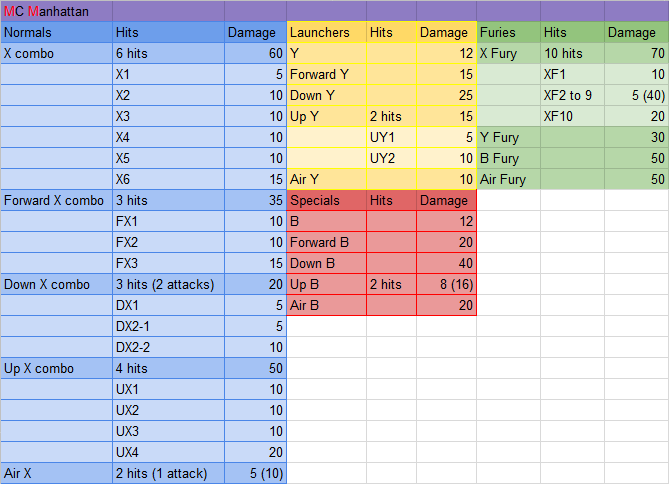Select the XF2 to 9 cell

572,96
